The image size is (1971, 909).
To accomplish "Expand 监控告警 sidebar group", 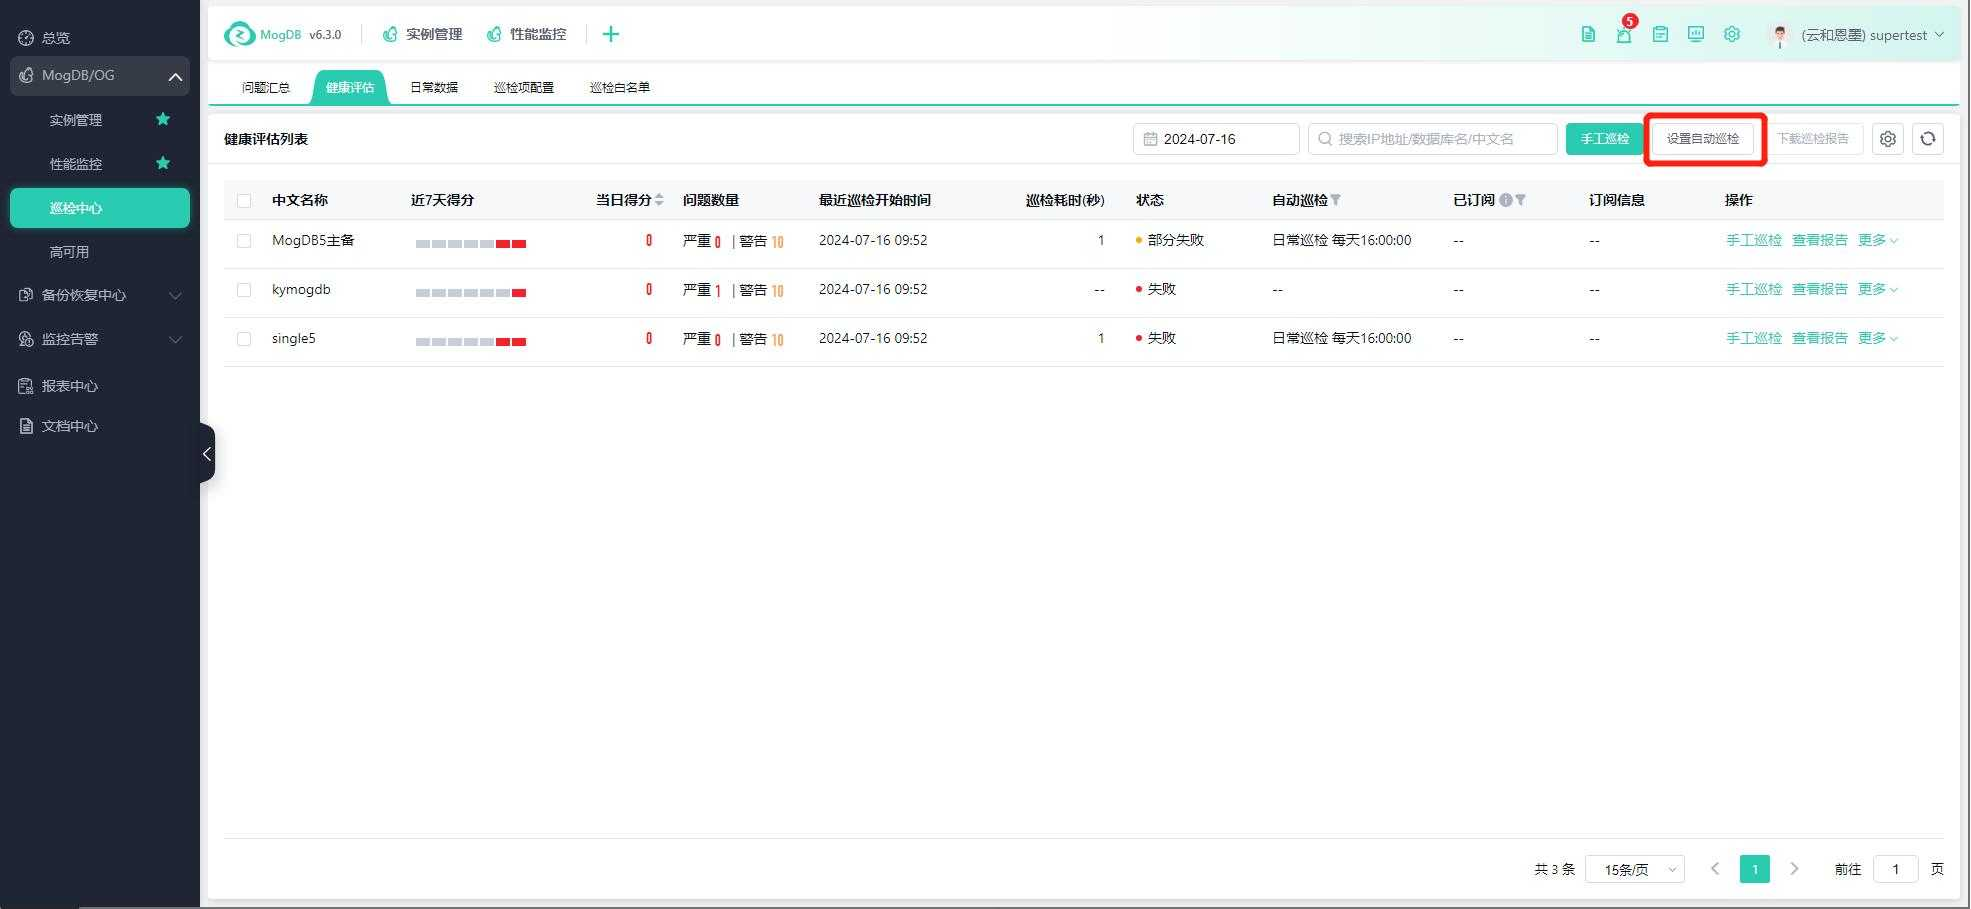I will [100, 339].
